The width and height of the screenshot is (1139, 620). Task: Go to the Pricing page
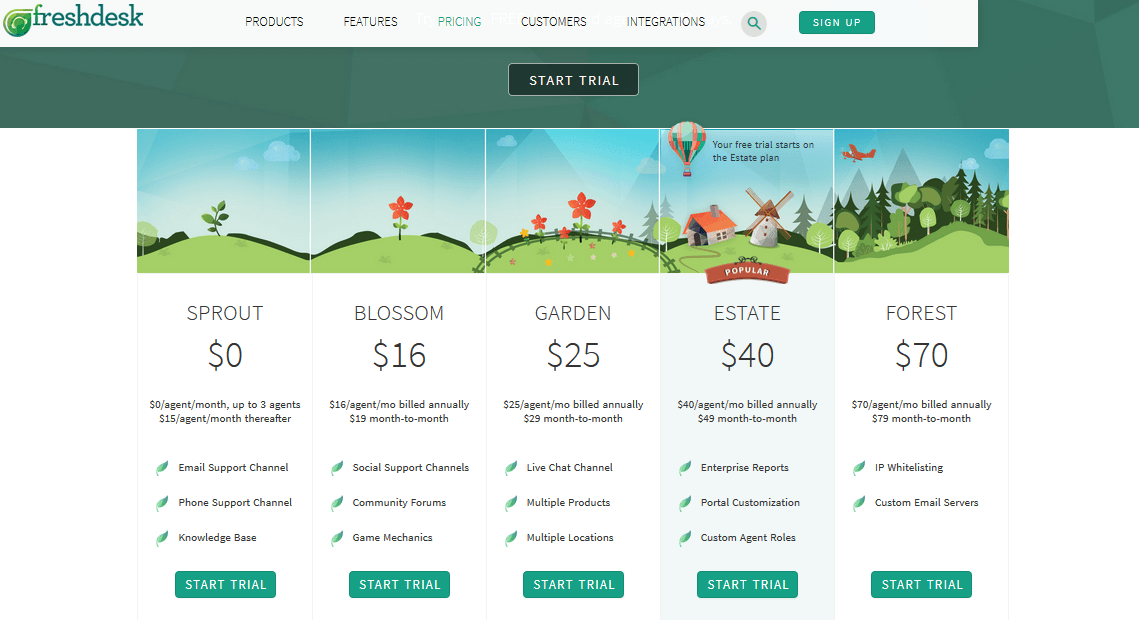pos(459,22)
